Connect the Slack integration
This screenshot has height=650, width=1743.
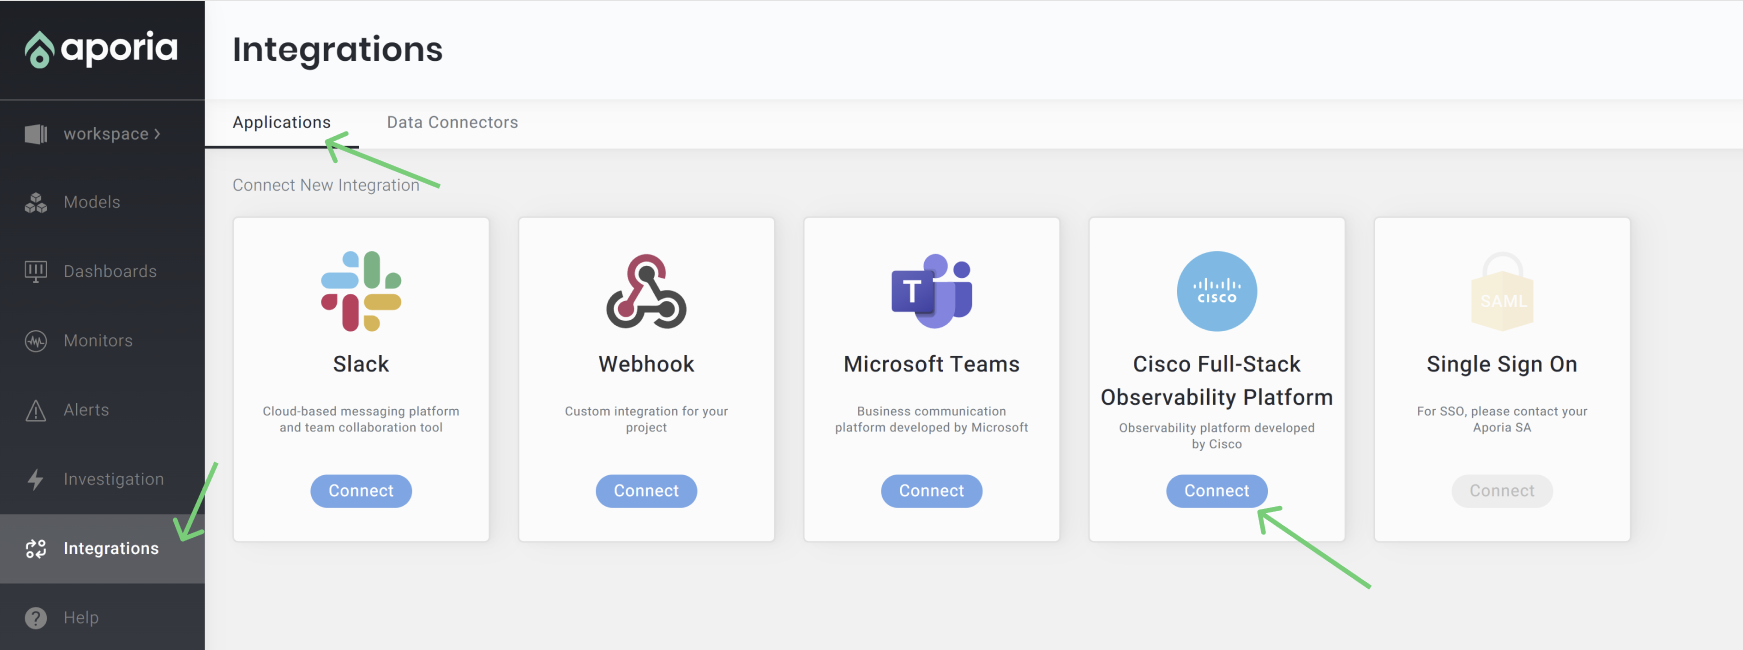[x=361, y=491]
